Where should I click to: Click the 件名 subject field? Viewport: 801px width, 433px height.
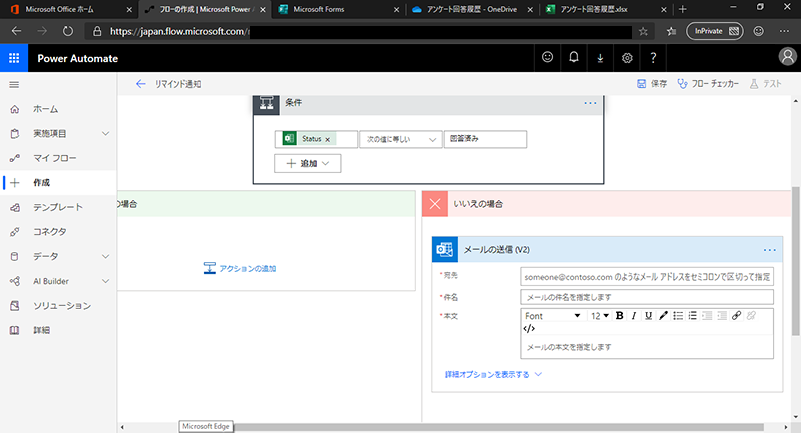pyautogui.click(x=647, y=297)
